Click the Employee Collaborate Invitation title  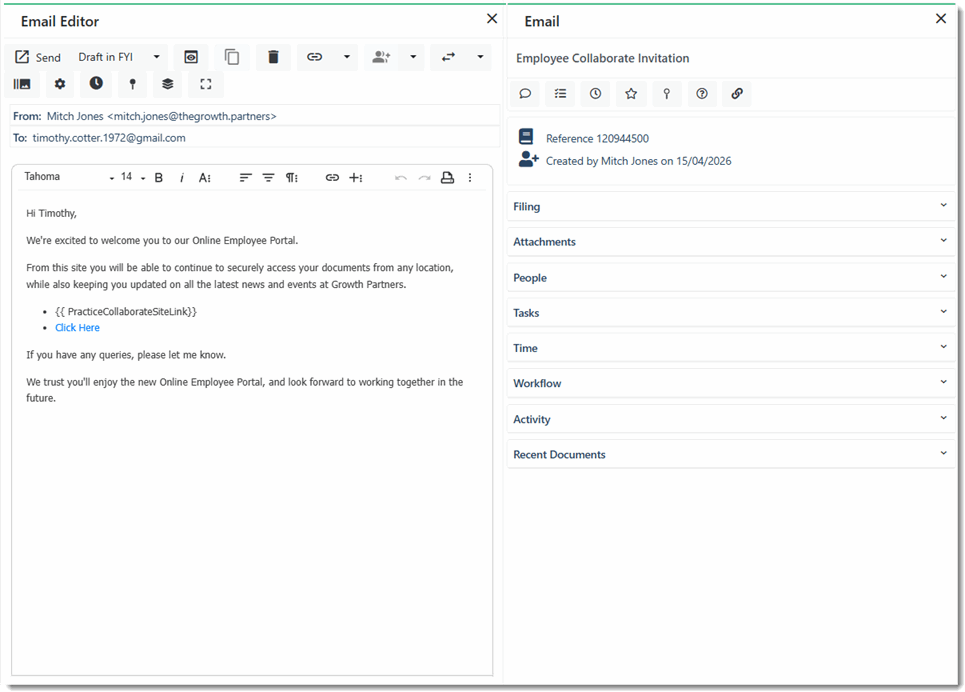point(603,58)
